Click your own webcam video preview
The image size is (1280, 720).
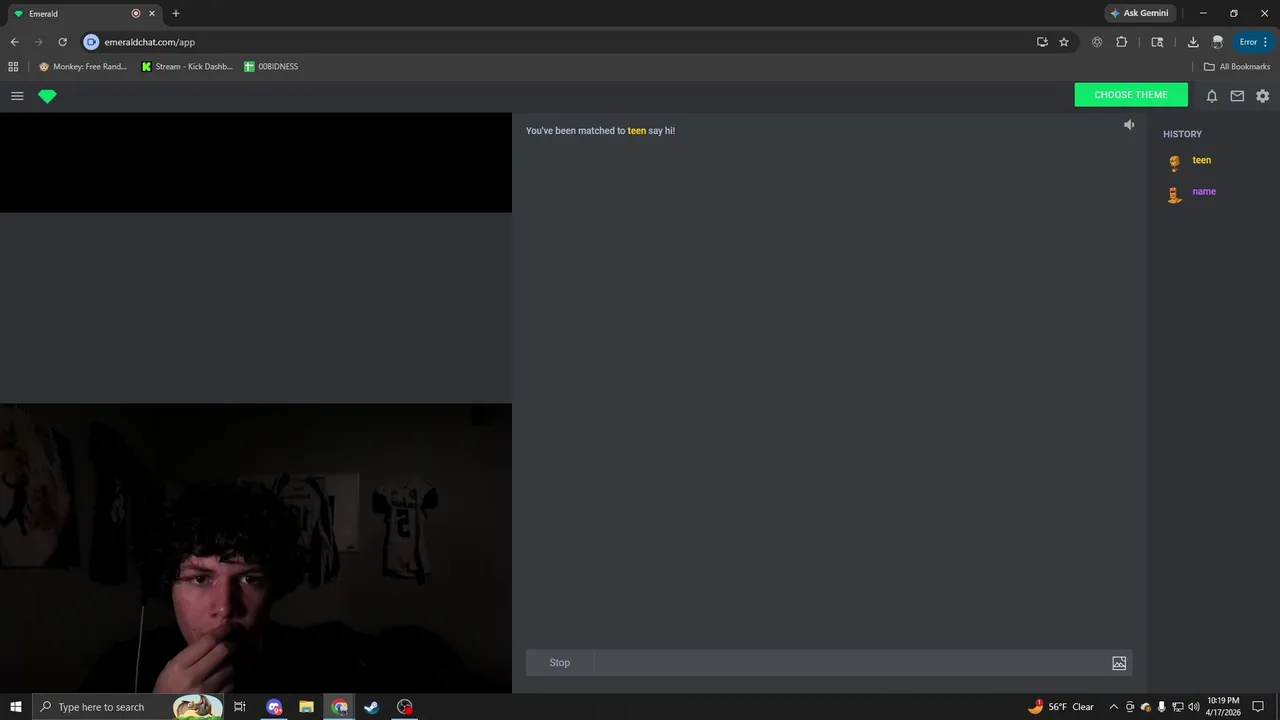pos(256,548)
